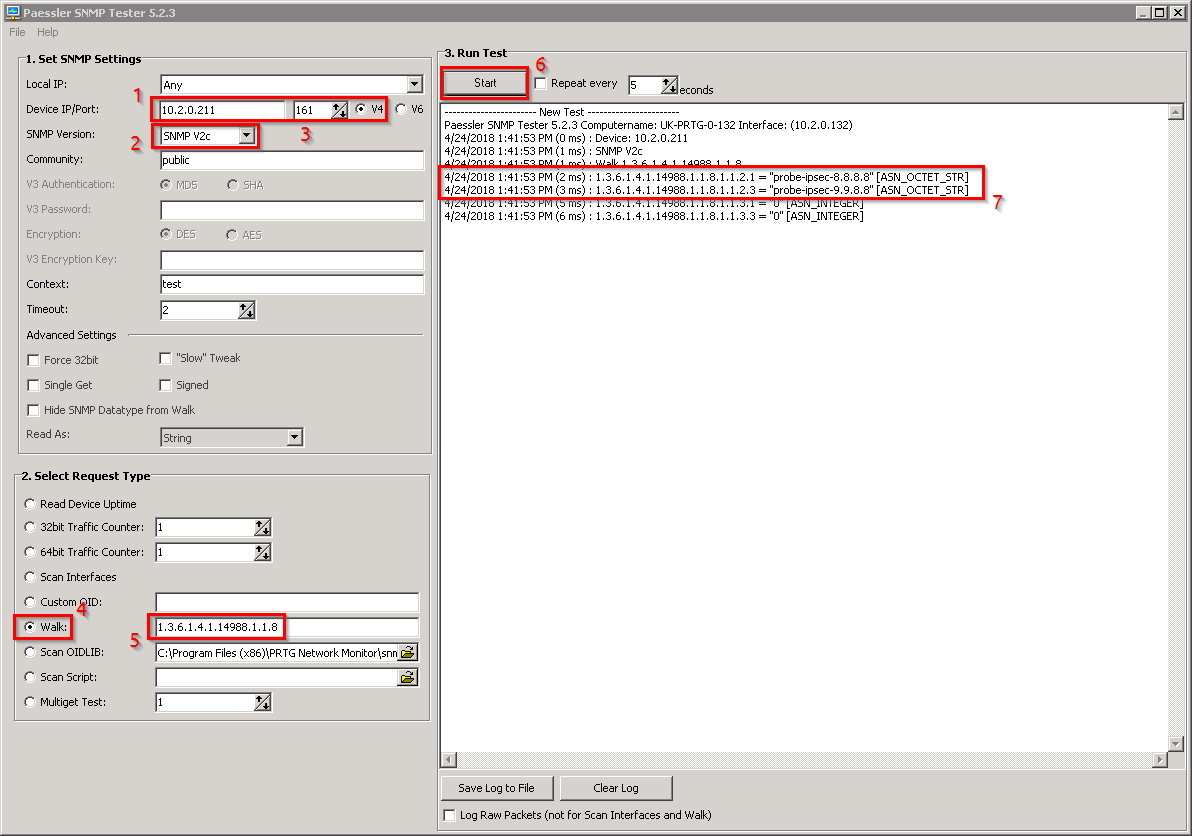The height and width of the screenshot is (836, 1192).
Task: Click the Scan OIDLIB path field
Action: (x=277, y=652)
